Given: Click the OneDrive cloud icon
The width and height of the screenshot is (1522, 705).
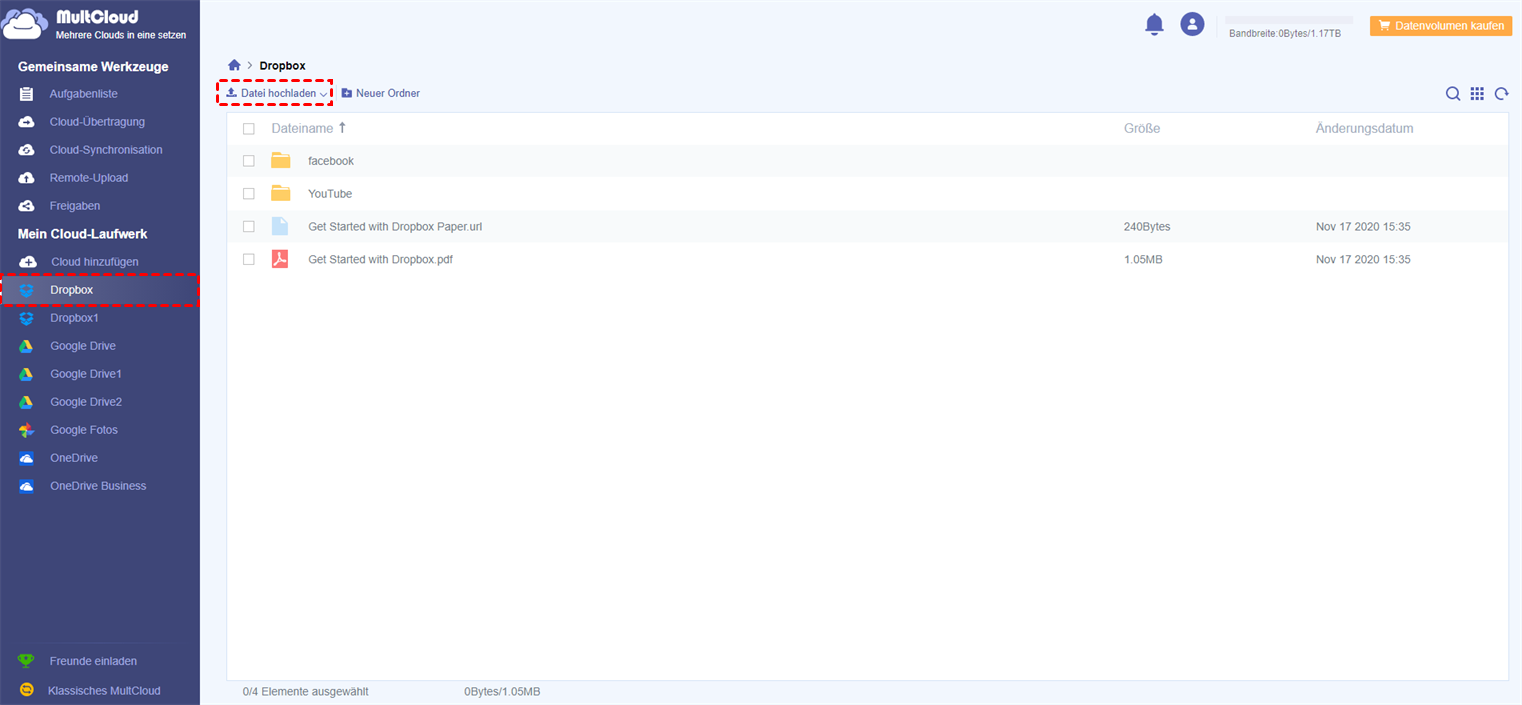Looking at the screenshot, I should [27, 458].
